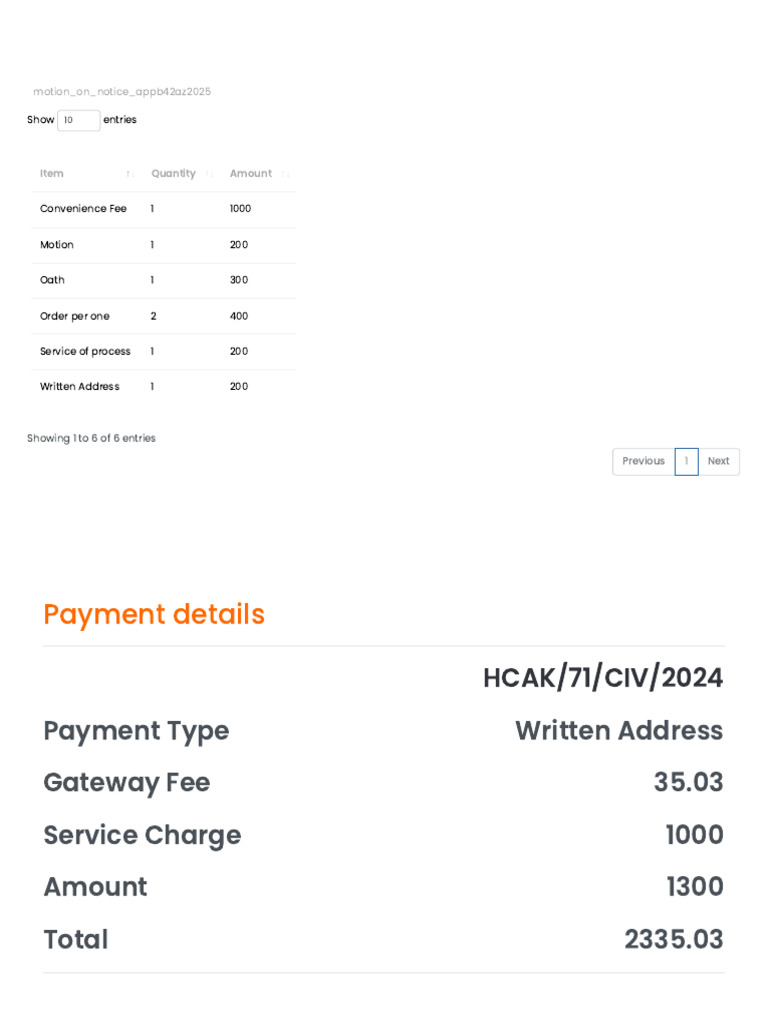768x1024 pixels.
Task: Select the Order per one row
Action: pos(75,316)
